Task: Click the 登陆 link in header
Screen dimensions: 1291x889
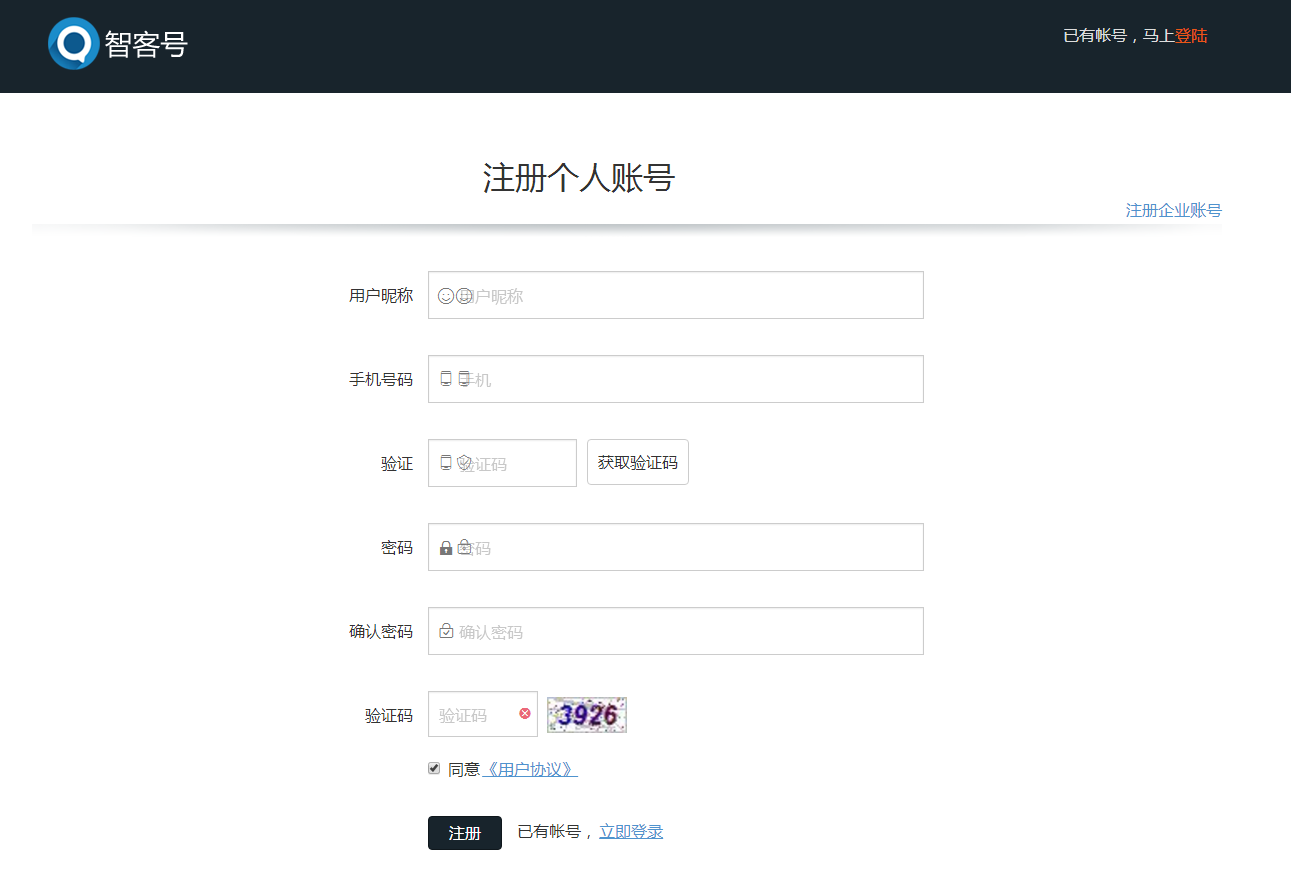Action: (x=1190, y=36)
